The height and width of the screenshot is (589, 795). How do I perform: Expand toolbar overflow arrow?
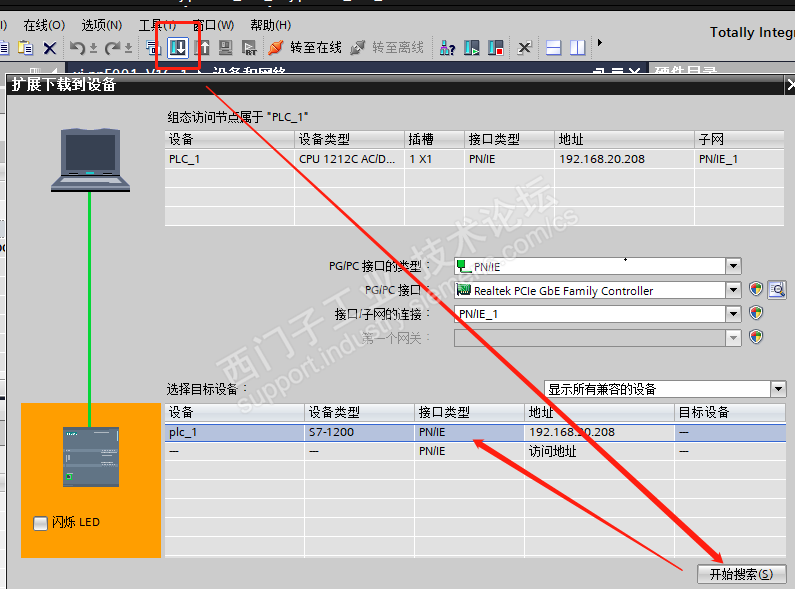[600, 43]
